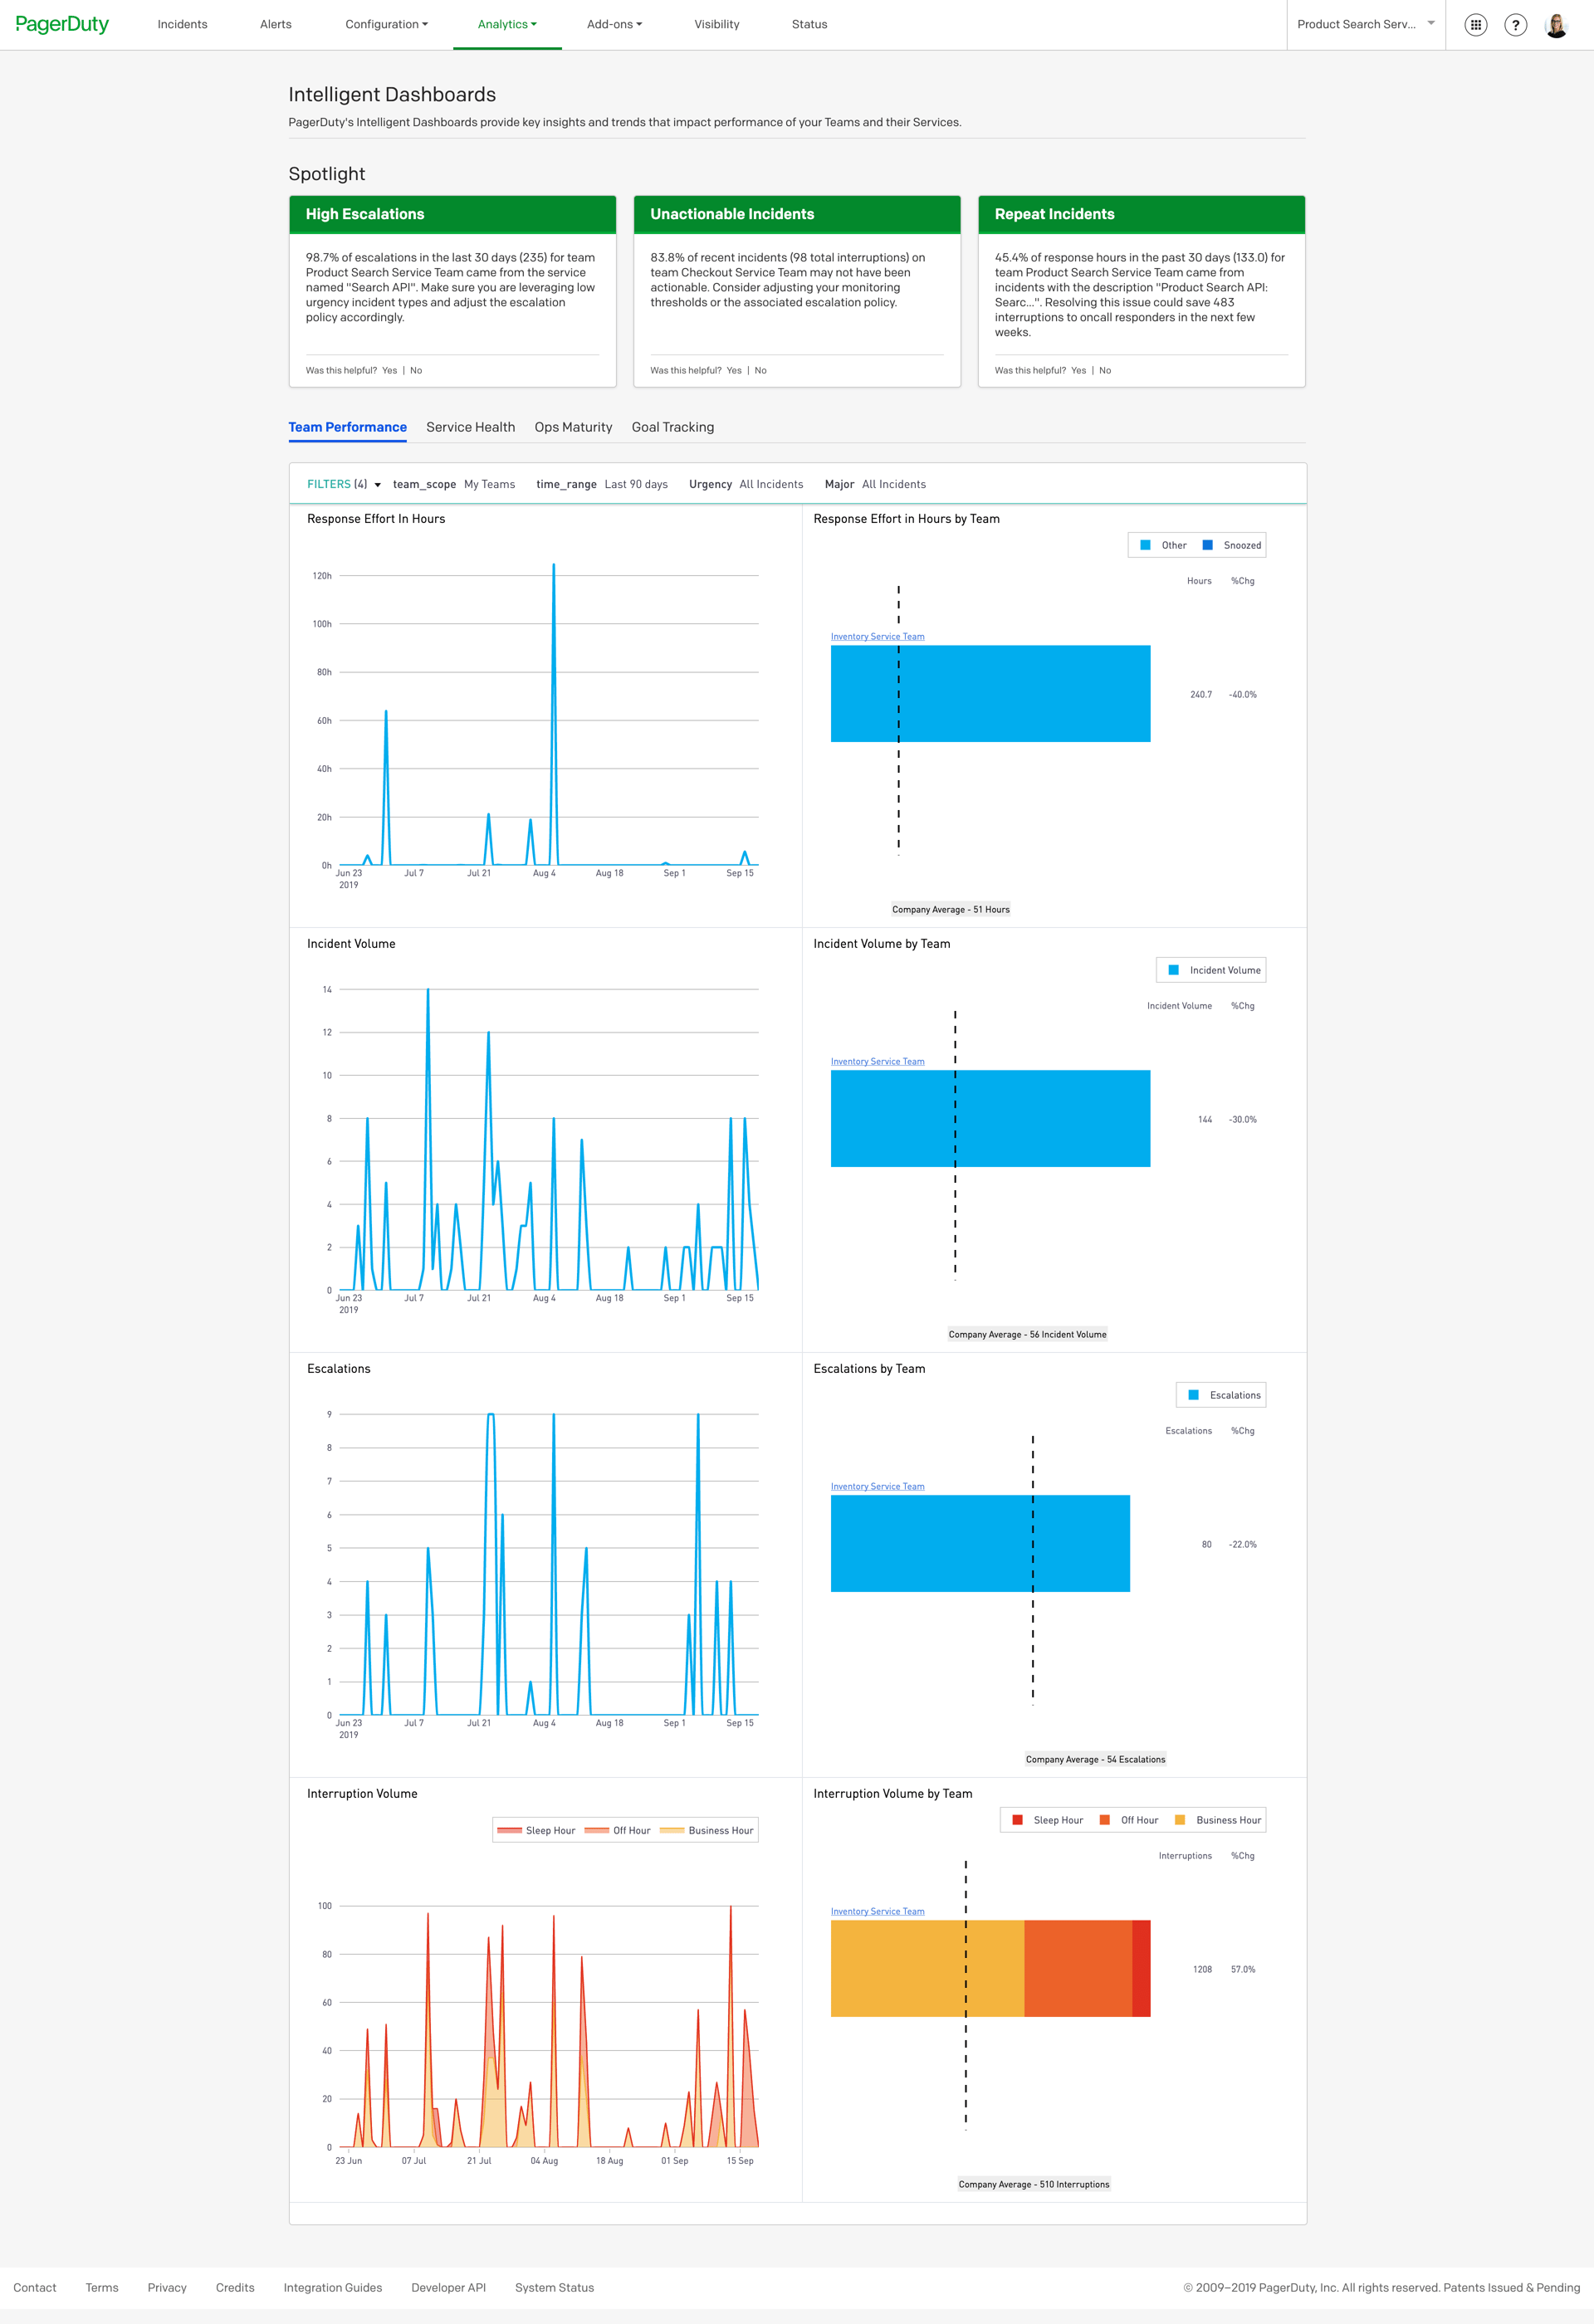Click the Incident Volume legend swatch
The width and height of the screenshot is (1594, 2324).
click(x=1173, y=970)
